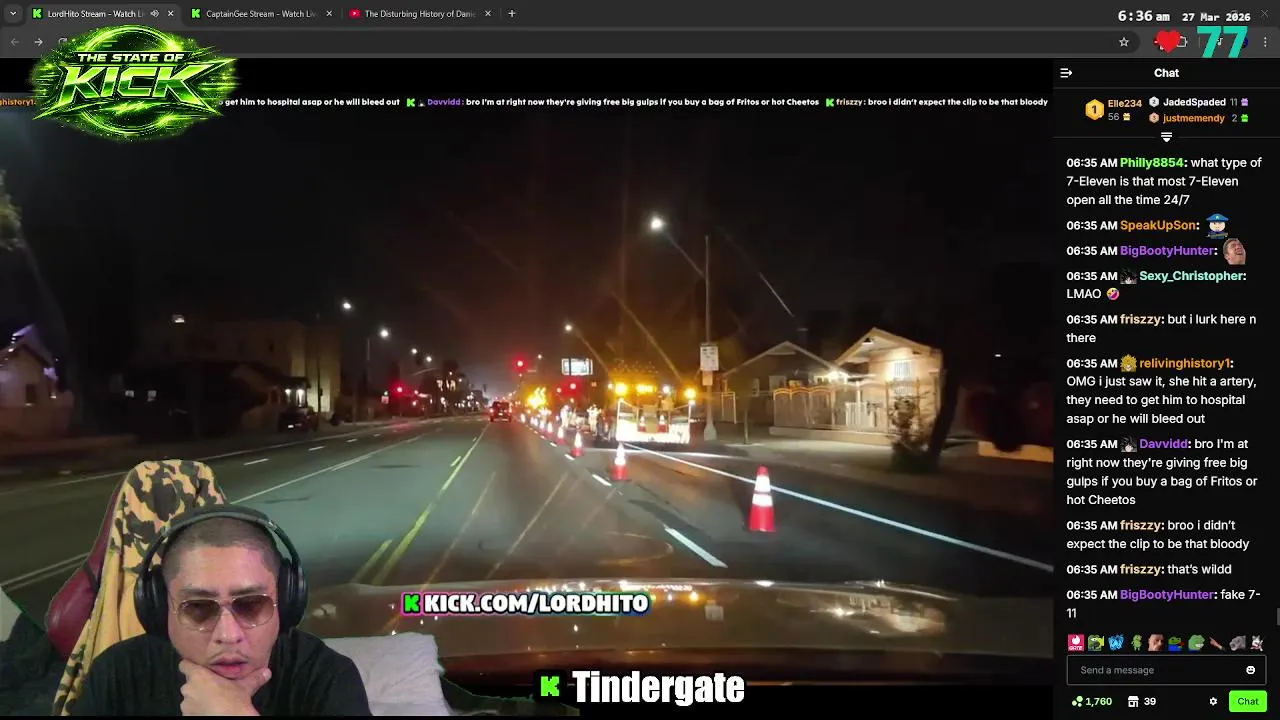
Task: Insert the Pepe in blue shirt emote
Action: click(1176, 643)
